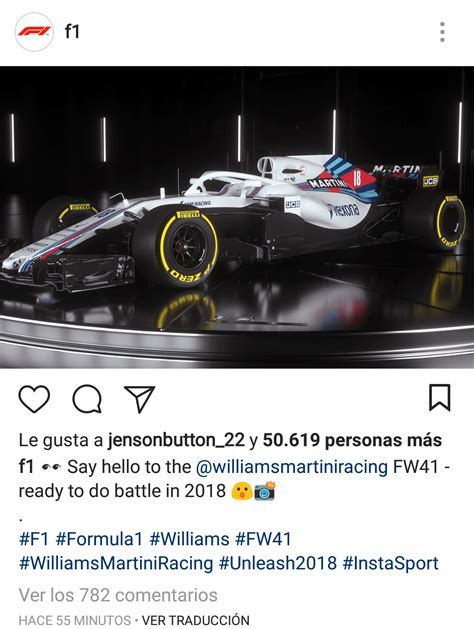This screenshot has height=629, width=474.
Task: Open the #Williams hashtag
Action: pyautogui.click(x=189, y=538)
